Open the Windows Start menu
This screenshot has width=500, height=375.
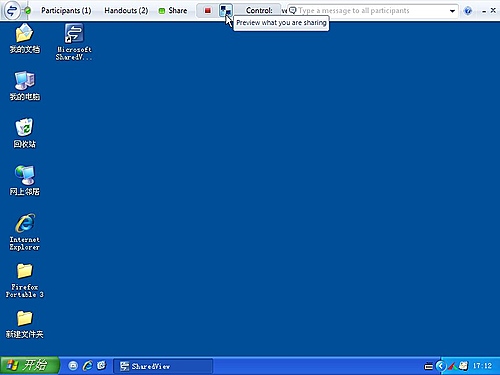click(x=30, y=366)
